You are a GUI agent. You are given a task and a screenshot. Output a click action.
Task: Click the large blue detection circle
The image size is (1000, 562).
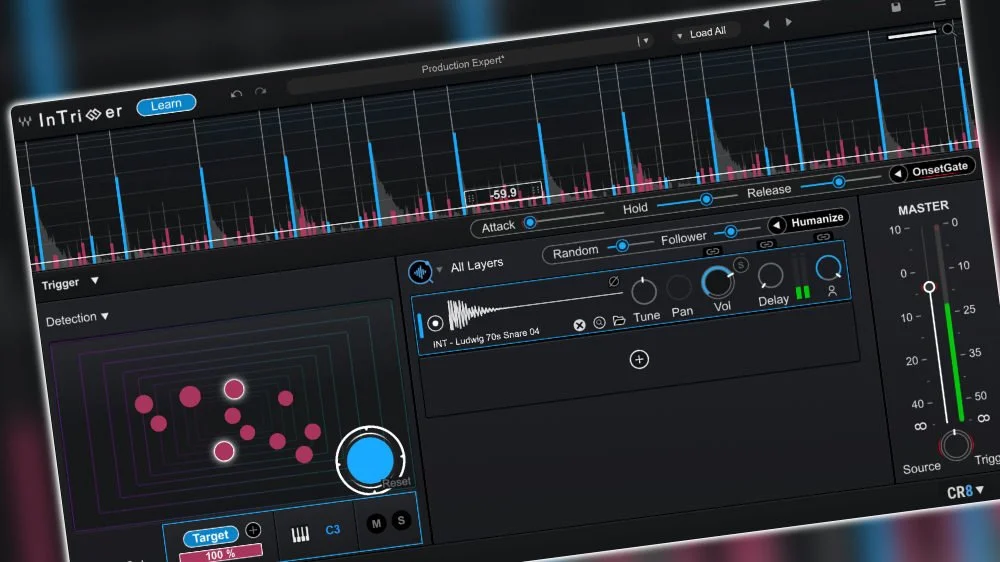(370, 461)
